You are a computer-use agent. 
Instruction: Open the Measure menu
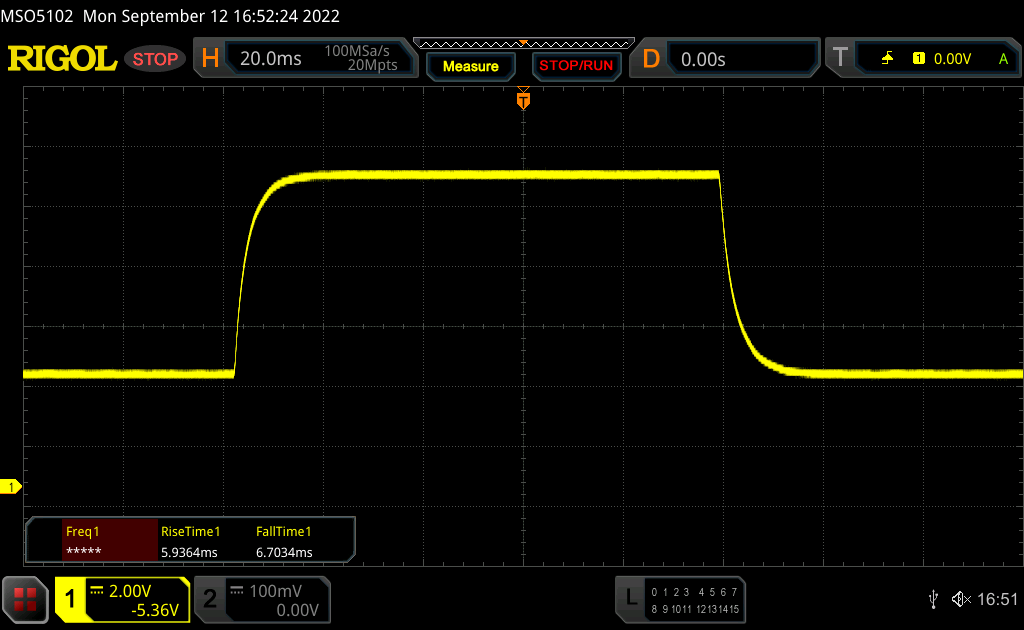[x=471, y=66]
